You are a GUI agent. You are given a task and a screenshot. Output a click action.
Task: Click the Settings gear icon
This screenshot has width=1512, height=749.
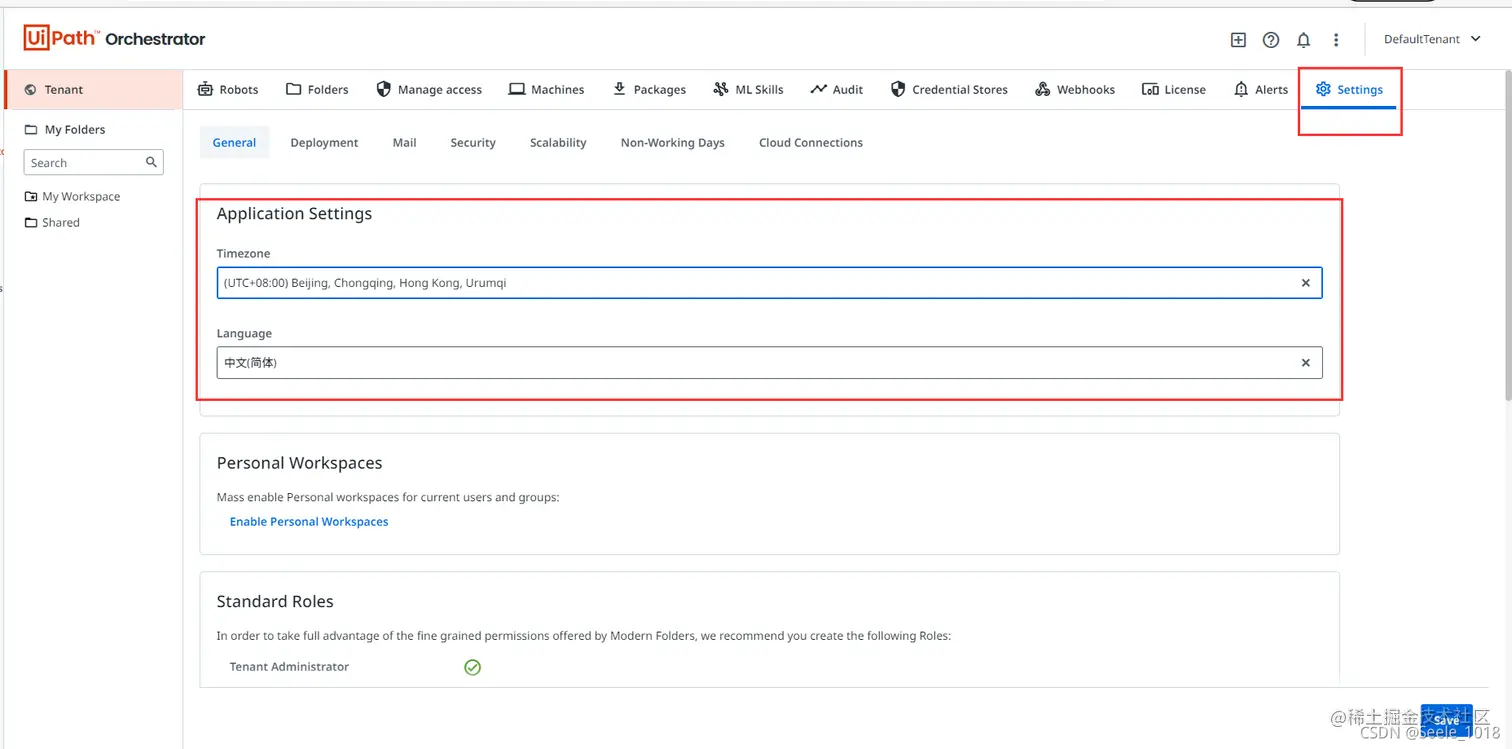tap(1323, 89)
